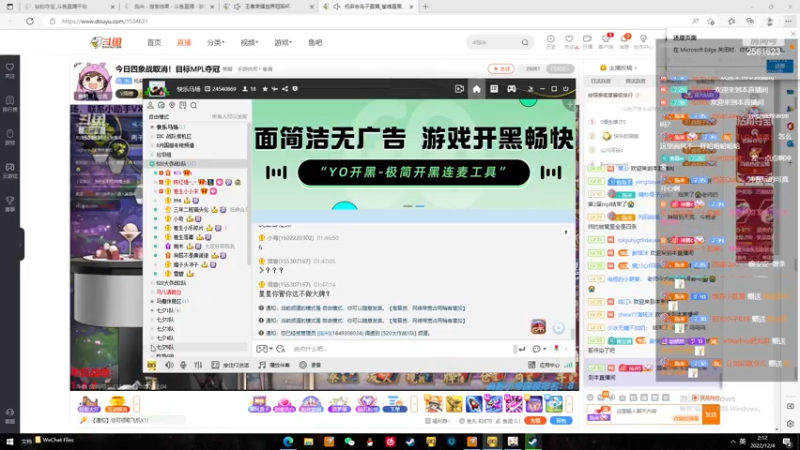The image size is (800, 450).
Task: Click the 自由模式 mode label
Action: 159,117
